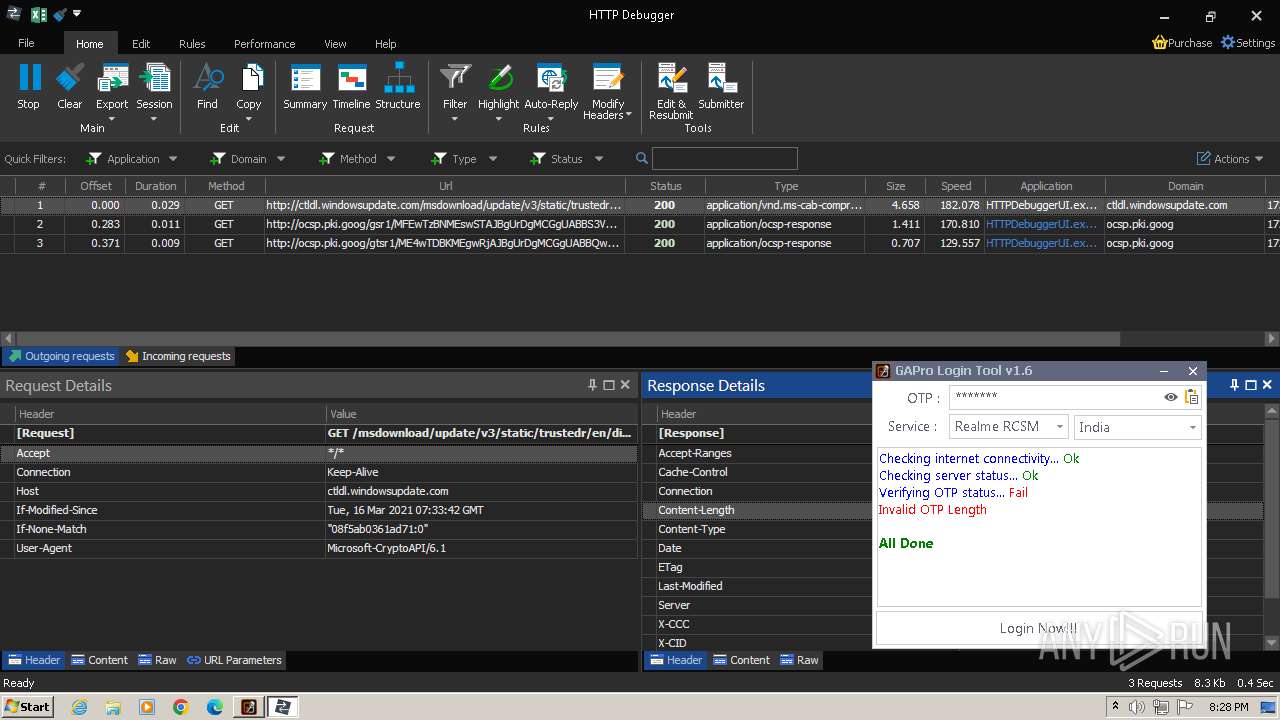Click paste clipboard icon in GAPro Login Tool
Viewport: 1280px width, 720px height.
pyautogui.click(x=1191, y=397)
